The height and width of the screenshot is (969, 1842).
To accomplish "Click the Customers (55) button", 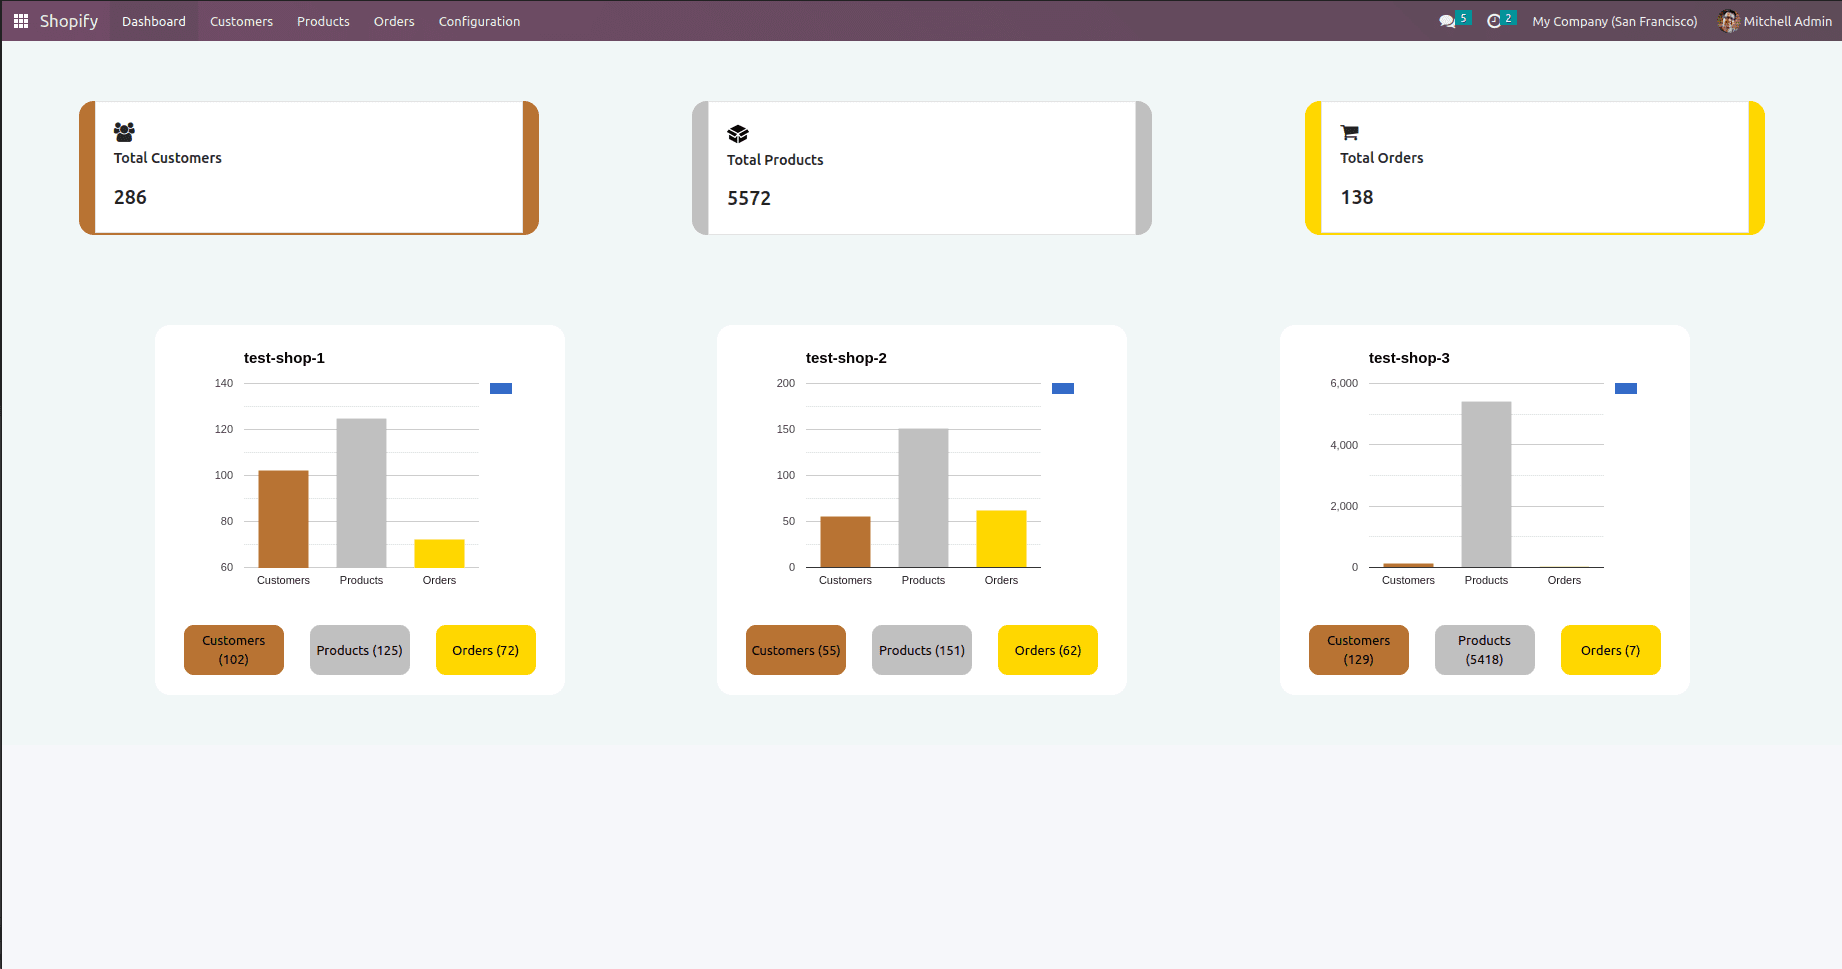I will tap(796, 650).
